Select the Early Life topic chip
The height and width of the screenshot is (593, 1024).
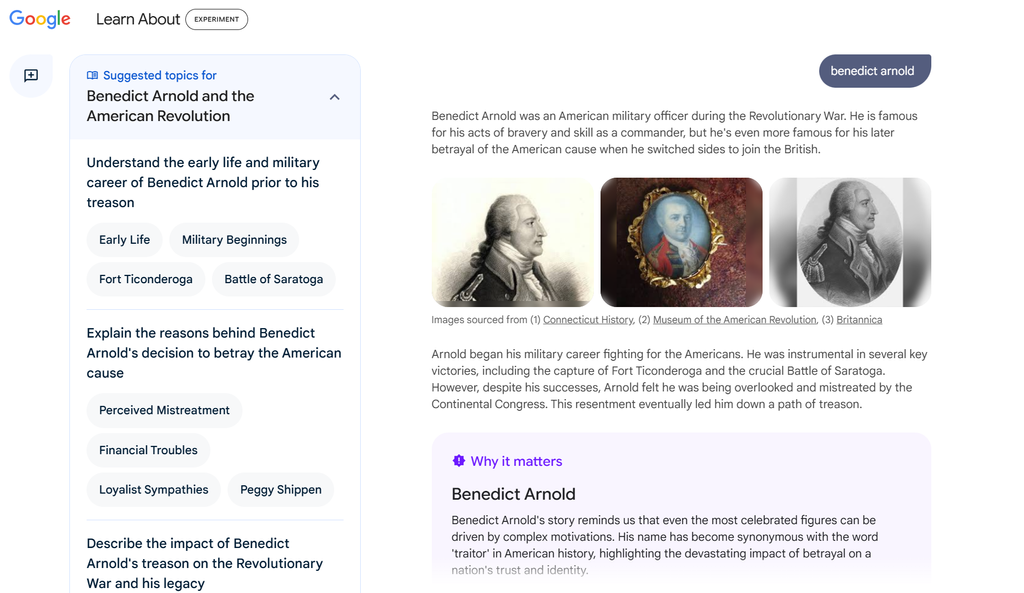pos(124,240)
